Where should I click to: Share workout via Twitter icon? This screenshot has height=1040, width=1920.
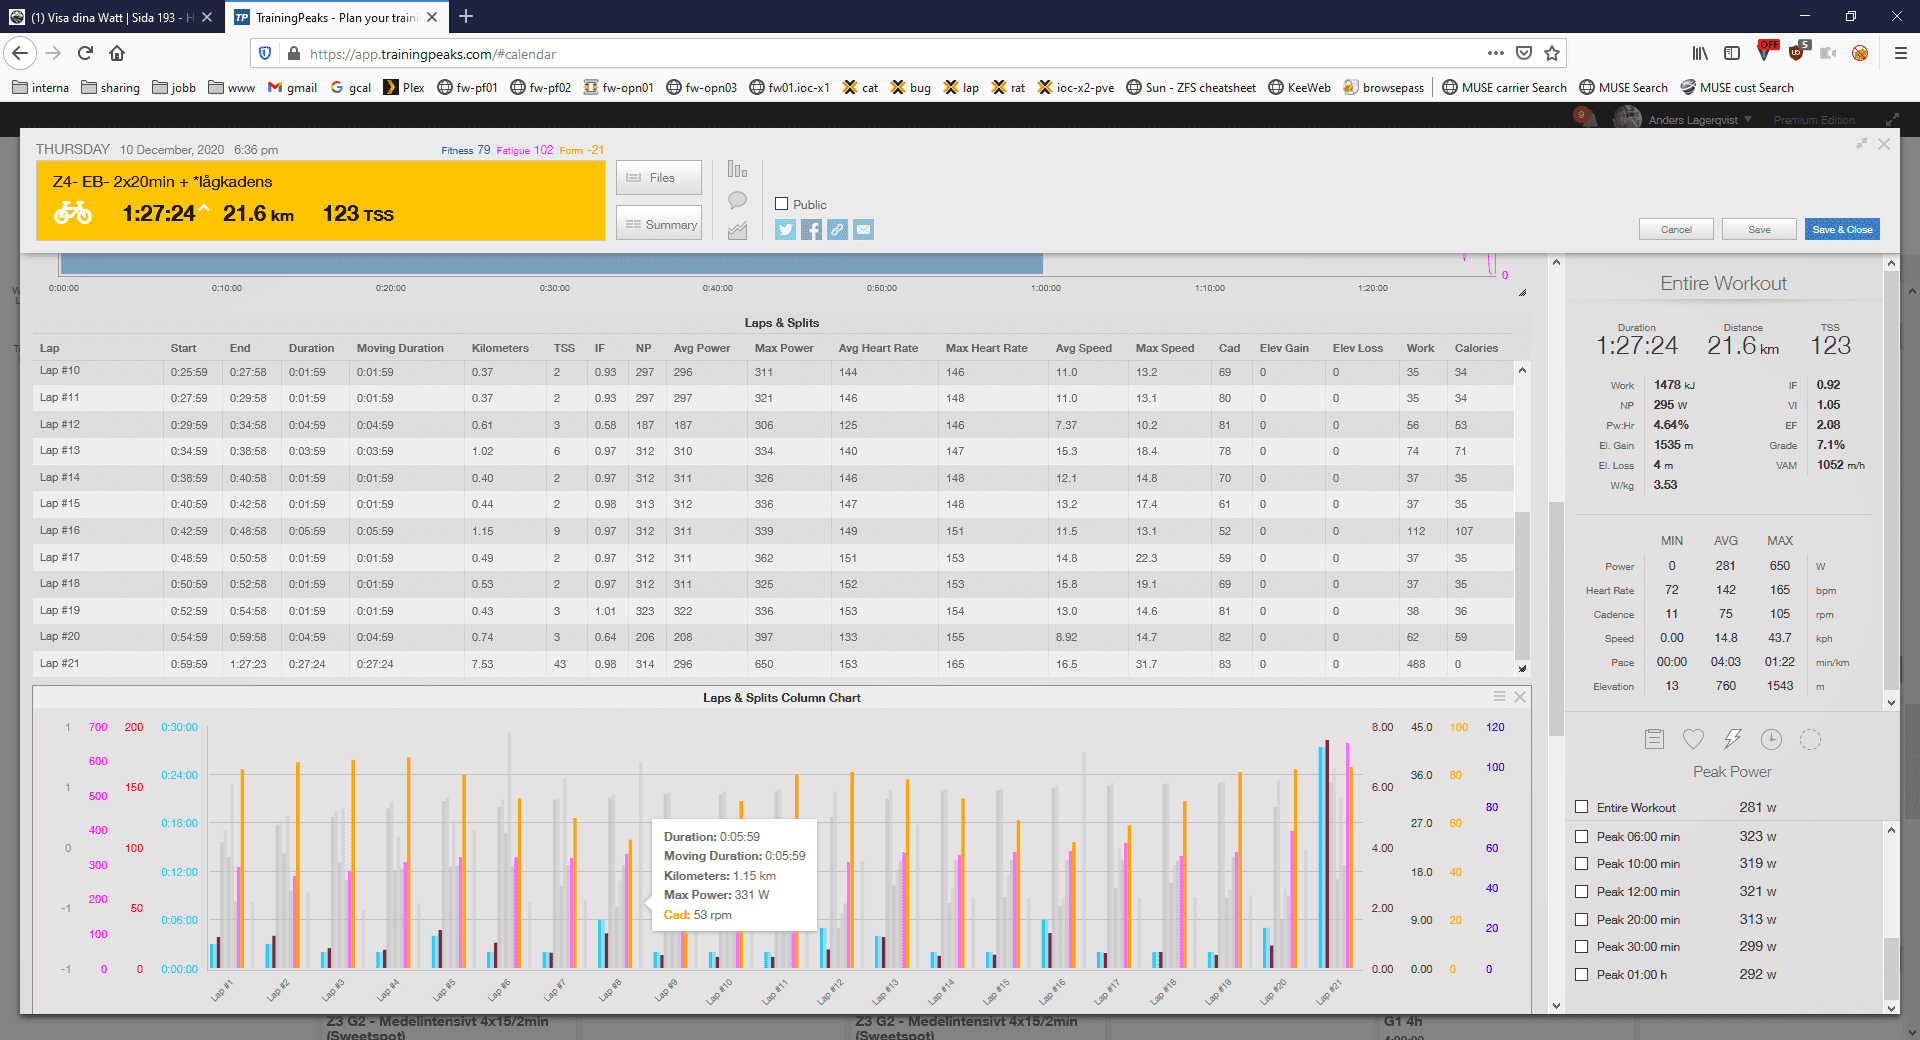(785, 230)
